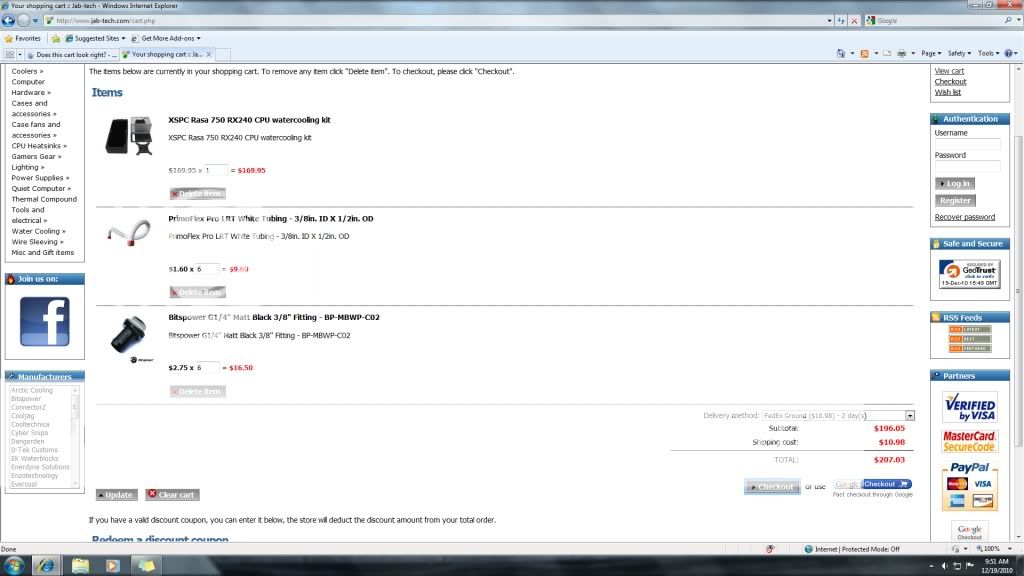Screen dimensions: 1024x576
Task: Click the Refresh icon beside the address bar
Action: pyautogui.click(x=841, y=21)
